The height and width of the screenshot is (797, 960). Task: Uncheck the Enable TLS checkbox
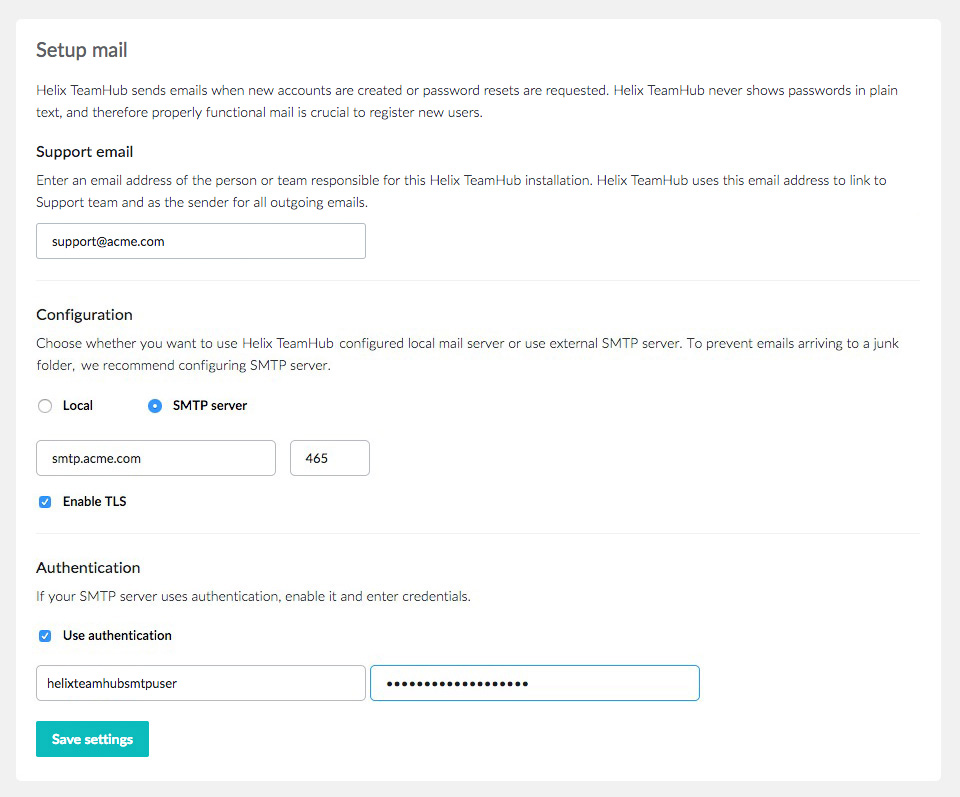(x=44, y=501)
